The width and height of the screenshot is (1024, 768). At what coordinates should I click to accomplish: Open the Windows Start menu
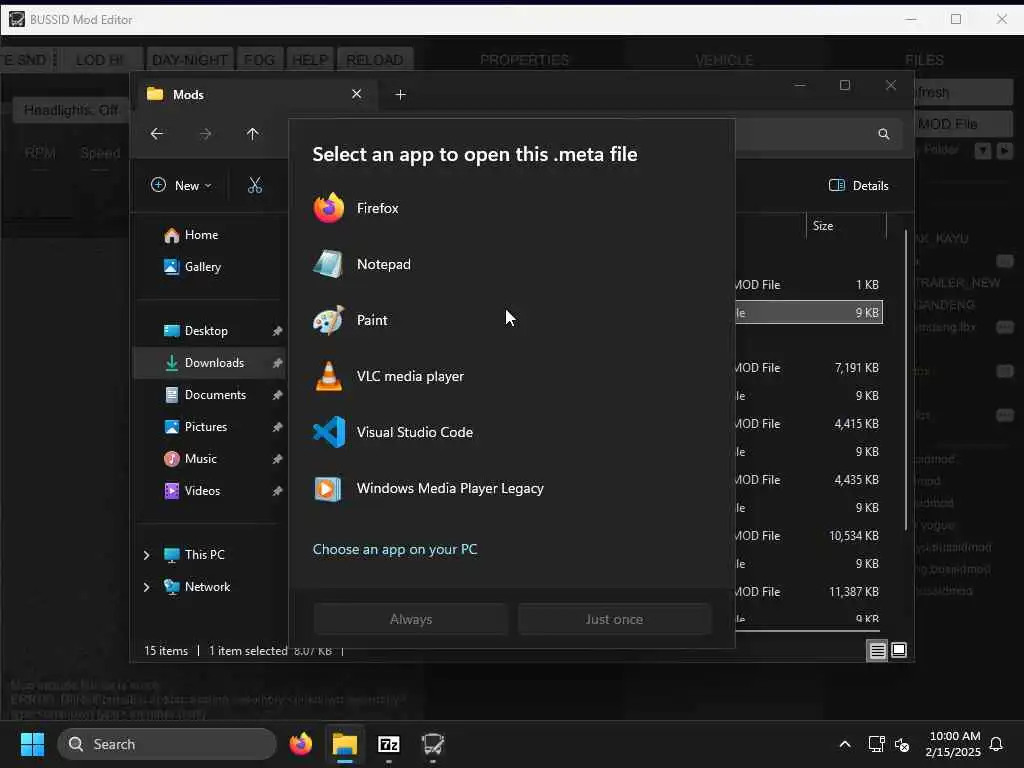[x=33, y=744]
